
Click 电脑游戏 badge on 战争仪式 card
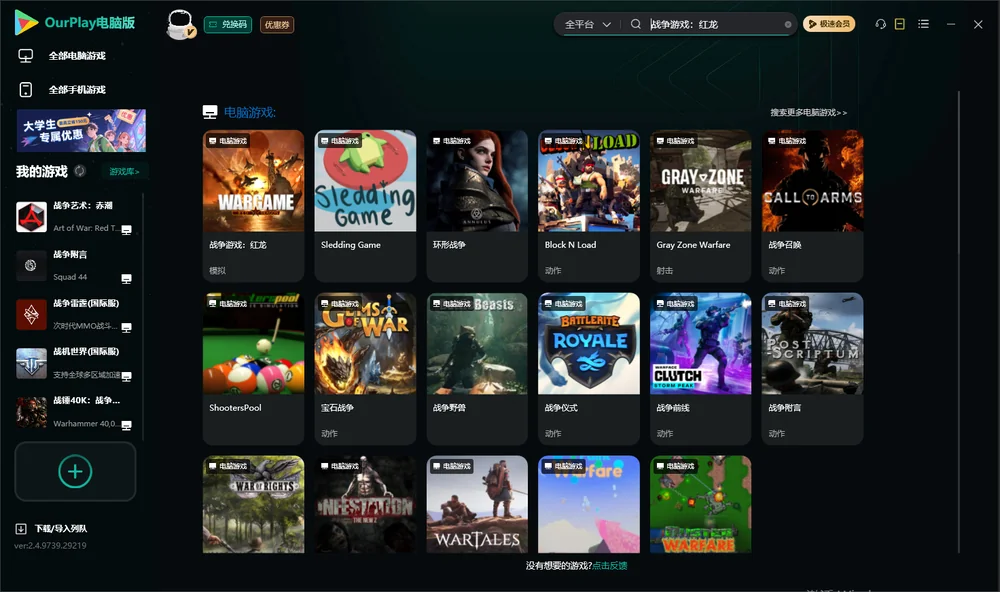(x=562, y=304)
